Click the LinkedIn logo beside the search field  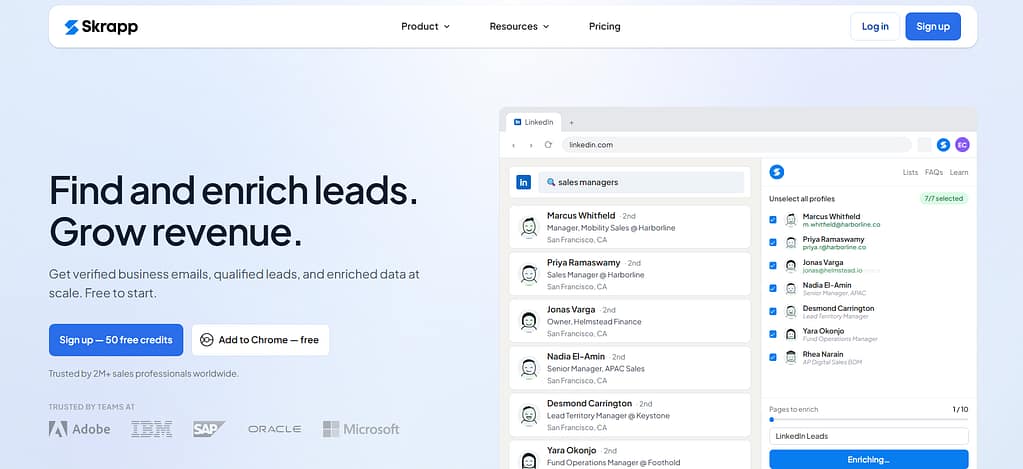tap(523, 183)
